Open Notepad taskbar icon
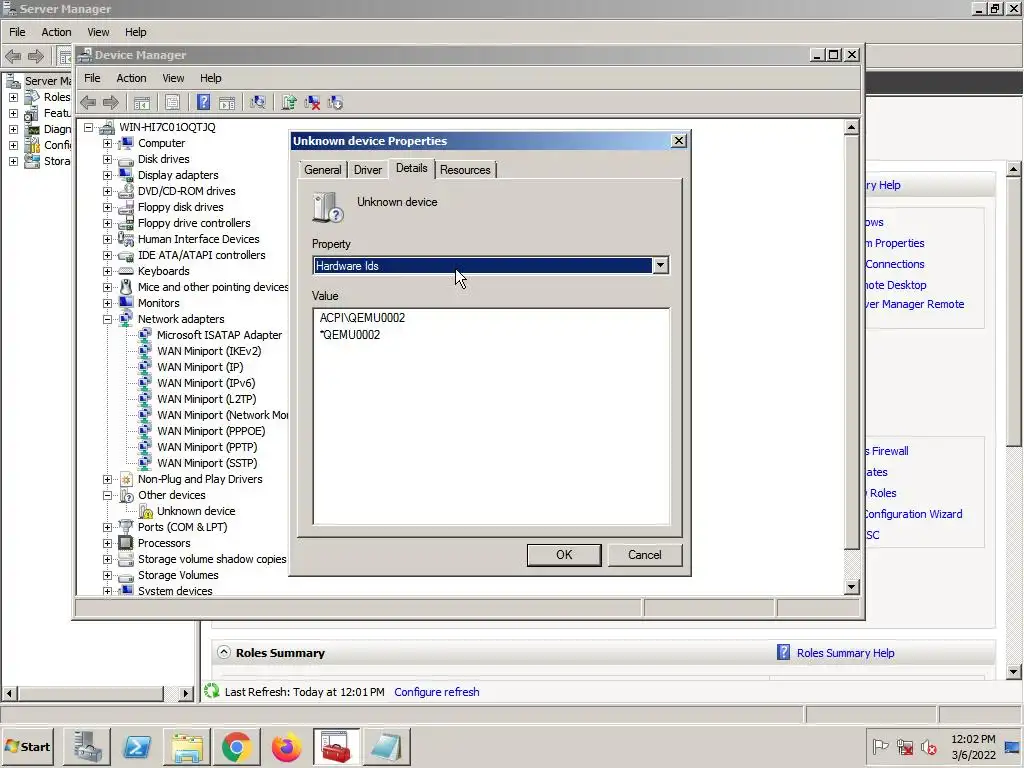The width and height of the screenshot is (1024, 768). click(x=386, y=746)
